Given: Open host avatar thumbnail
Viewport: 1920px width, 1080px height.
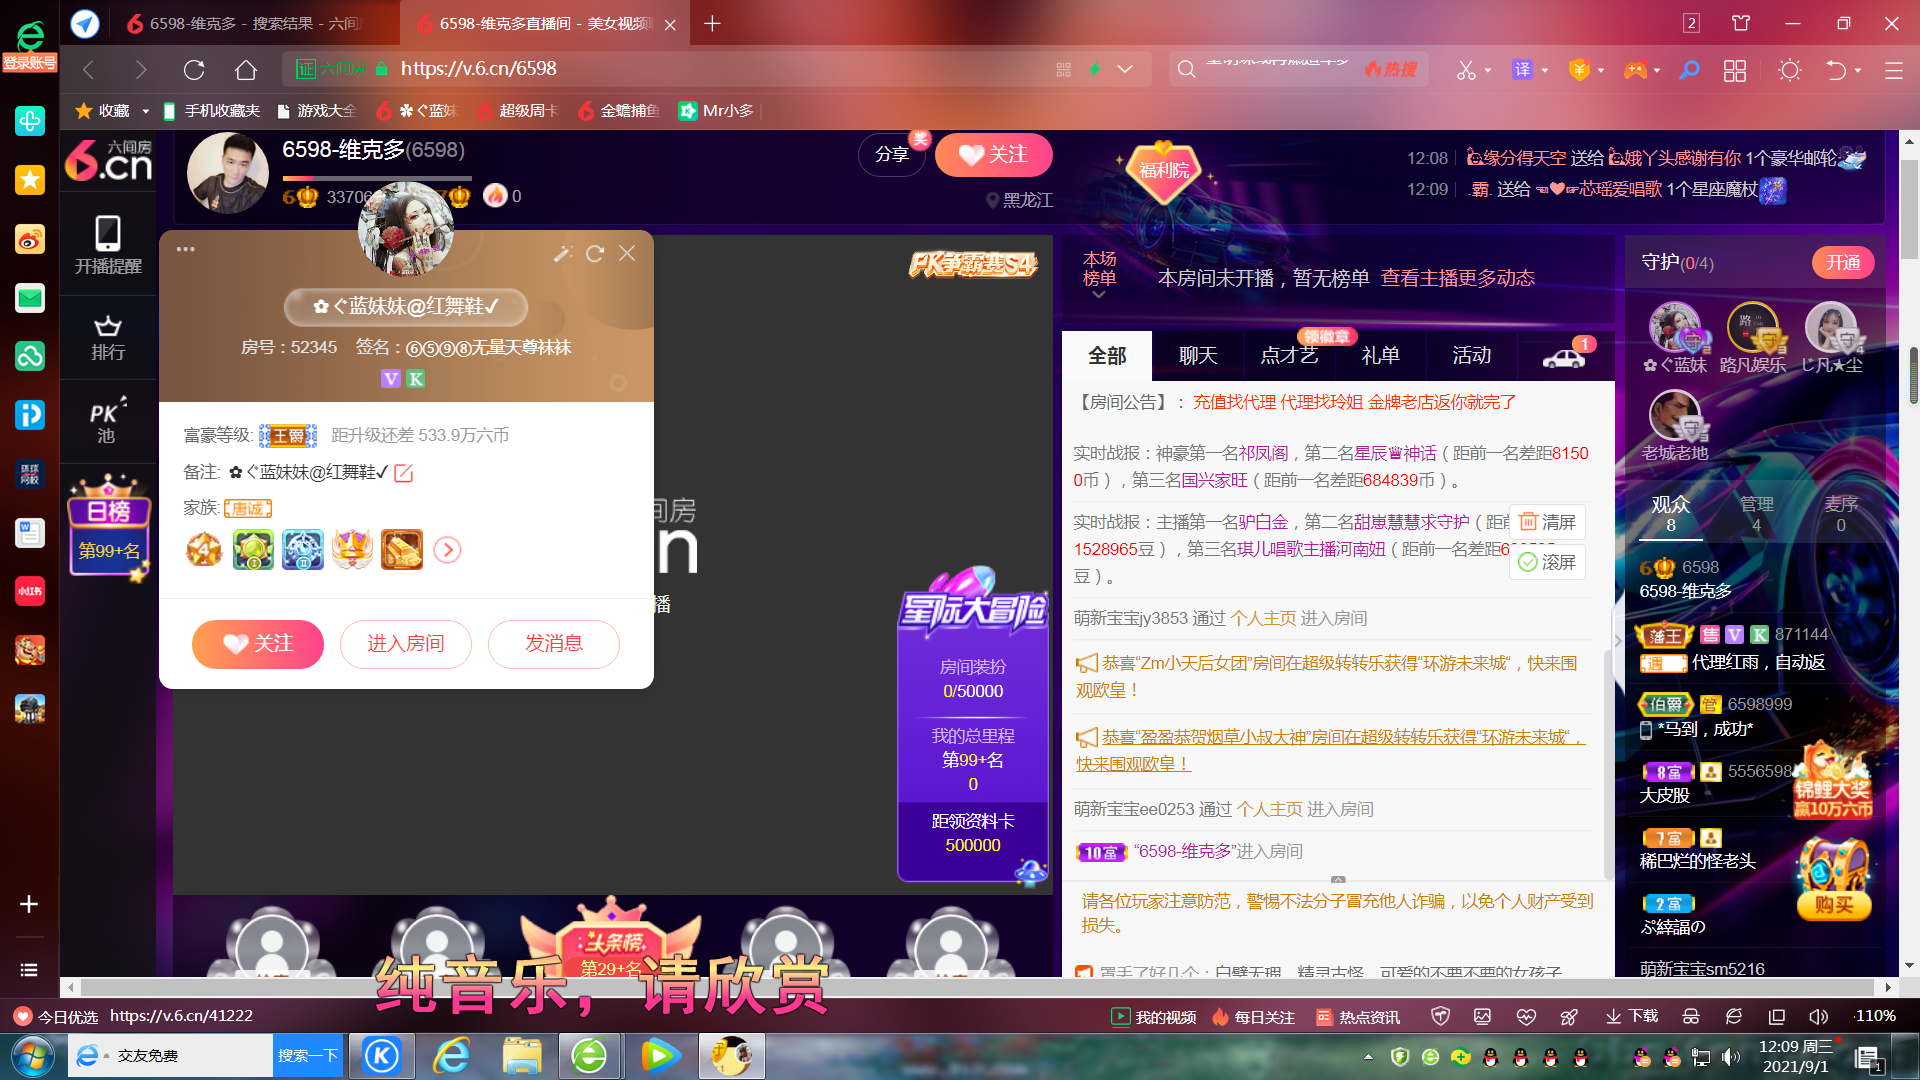Looking at the screenshot, I should [x=228, y=172].
